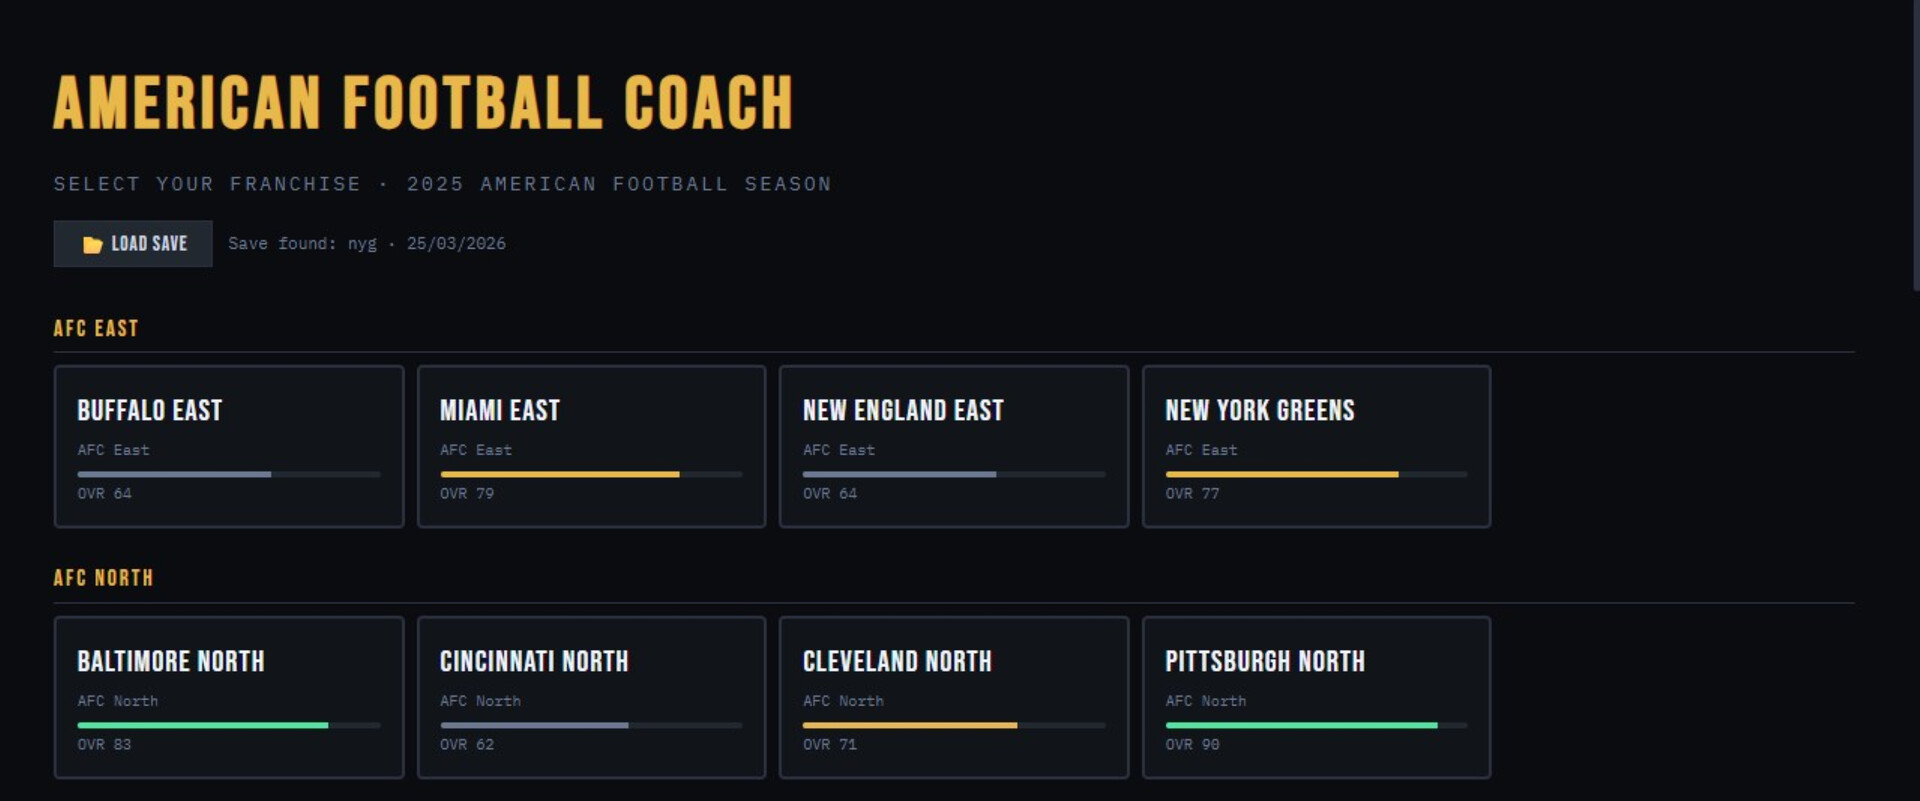This screenshot has width=1920, height=801.
Task: Click the OVR 83 label under Baltimore North
Action: click(x=104, y=744)
